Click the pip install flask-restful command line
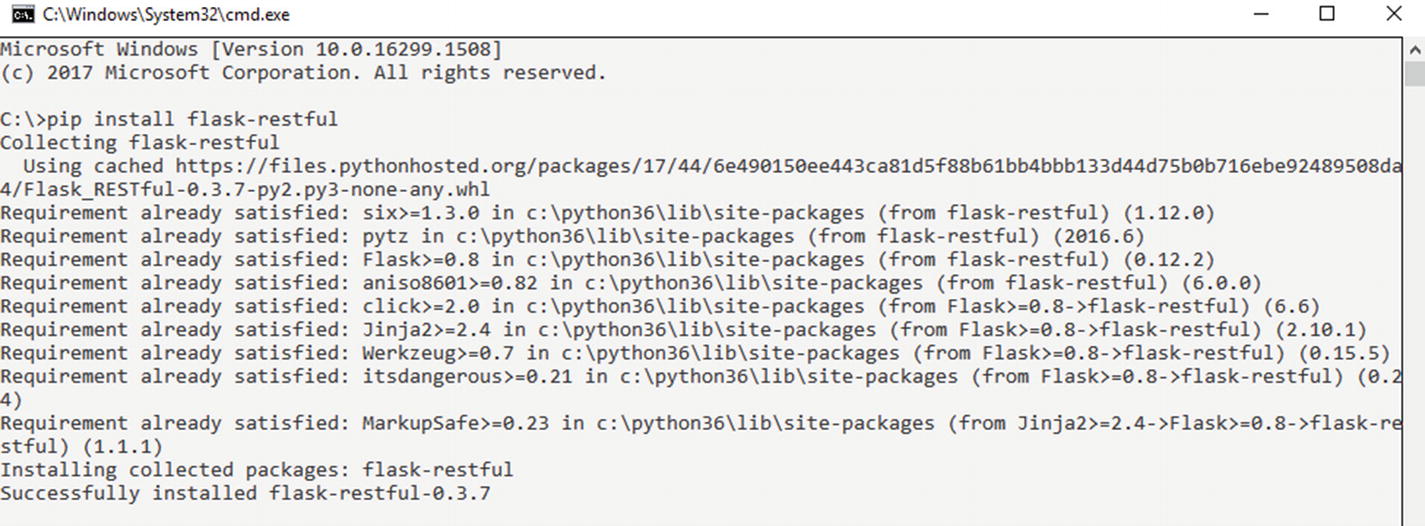1425x526 pixels. 169,119
